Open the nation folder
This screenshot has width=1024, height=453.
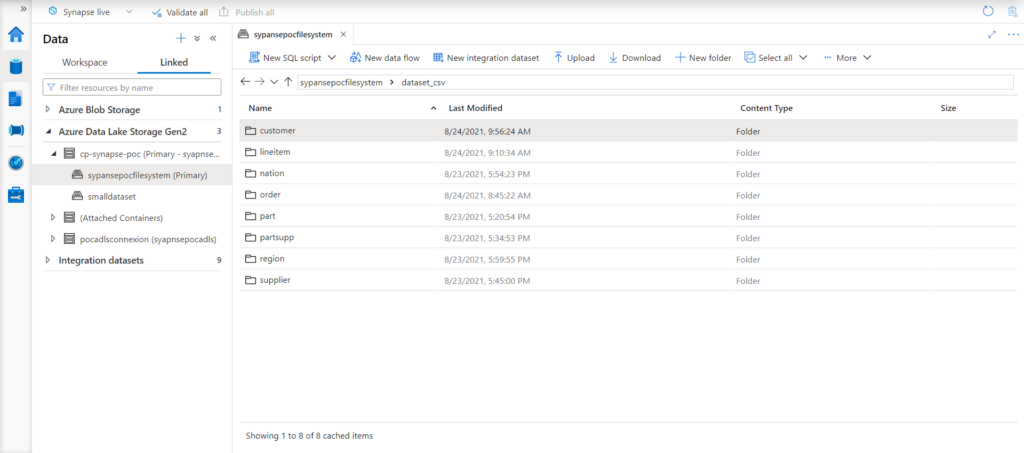[x=272, y=173]
